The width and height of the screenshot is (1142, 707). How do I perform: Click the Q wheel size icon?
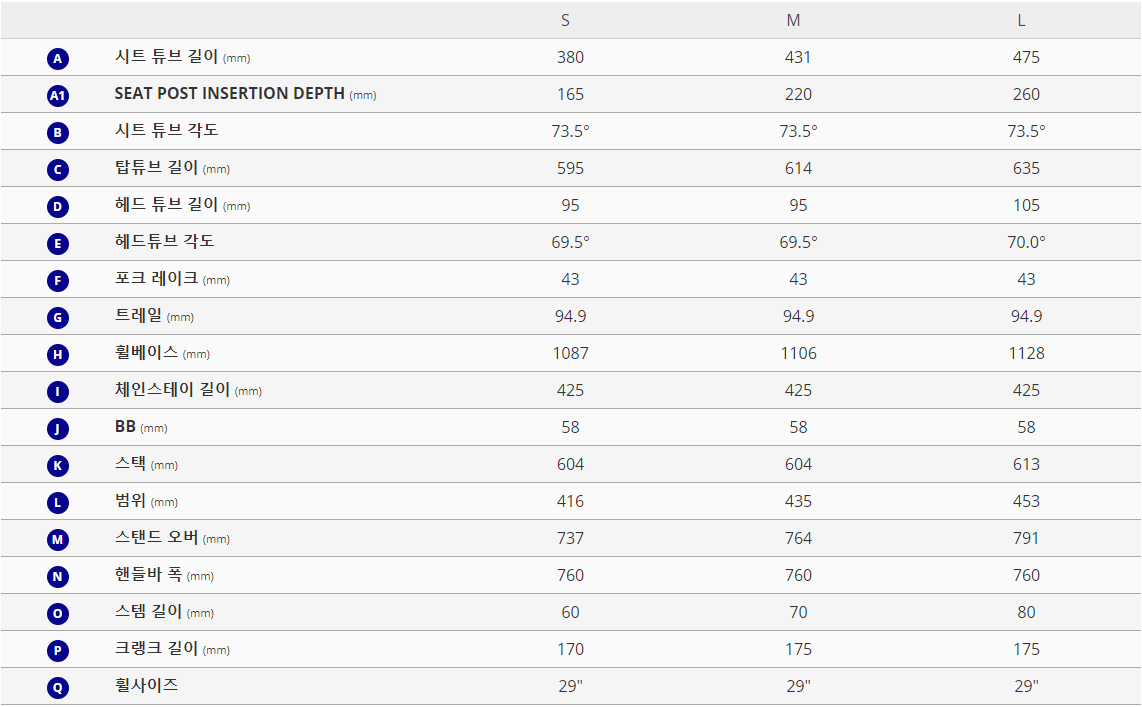(x=58, y=687)
